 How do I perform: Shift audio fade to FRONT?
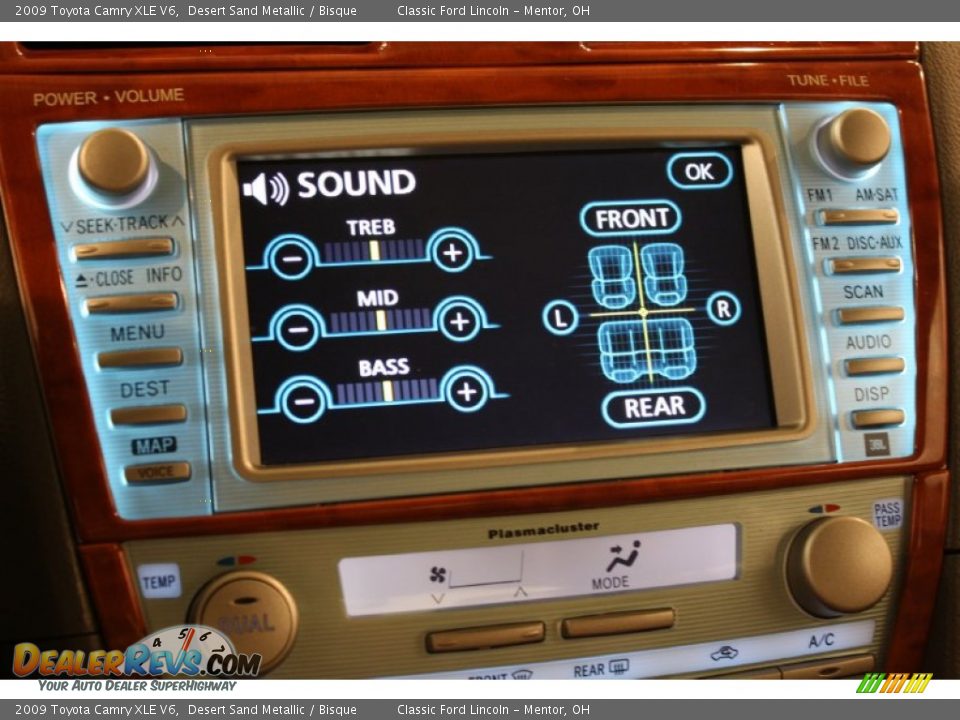pos(631,218)
